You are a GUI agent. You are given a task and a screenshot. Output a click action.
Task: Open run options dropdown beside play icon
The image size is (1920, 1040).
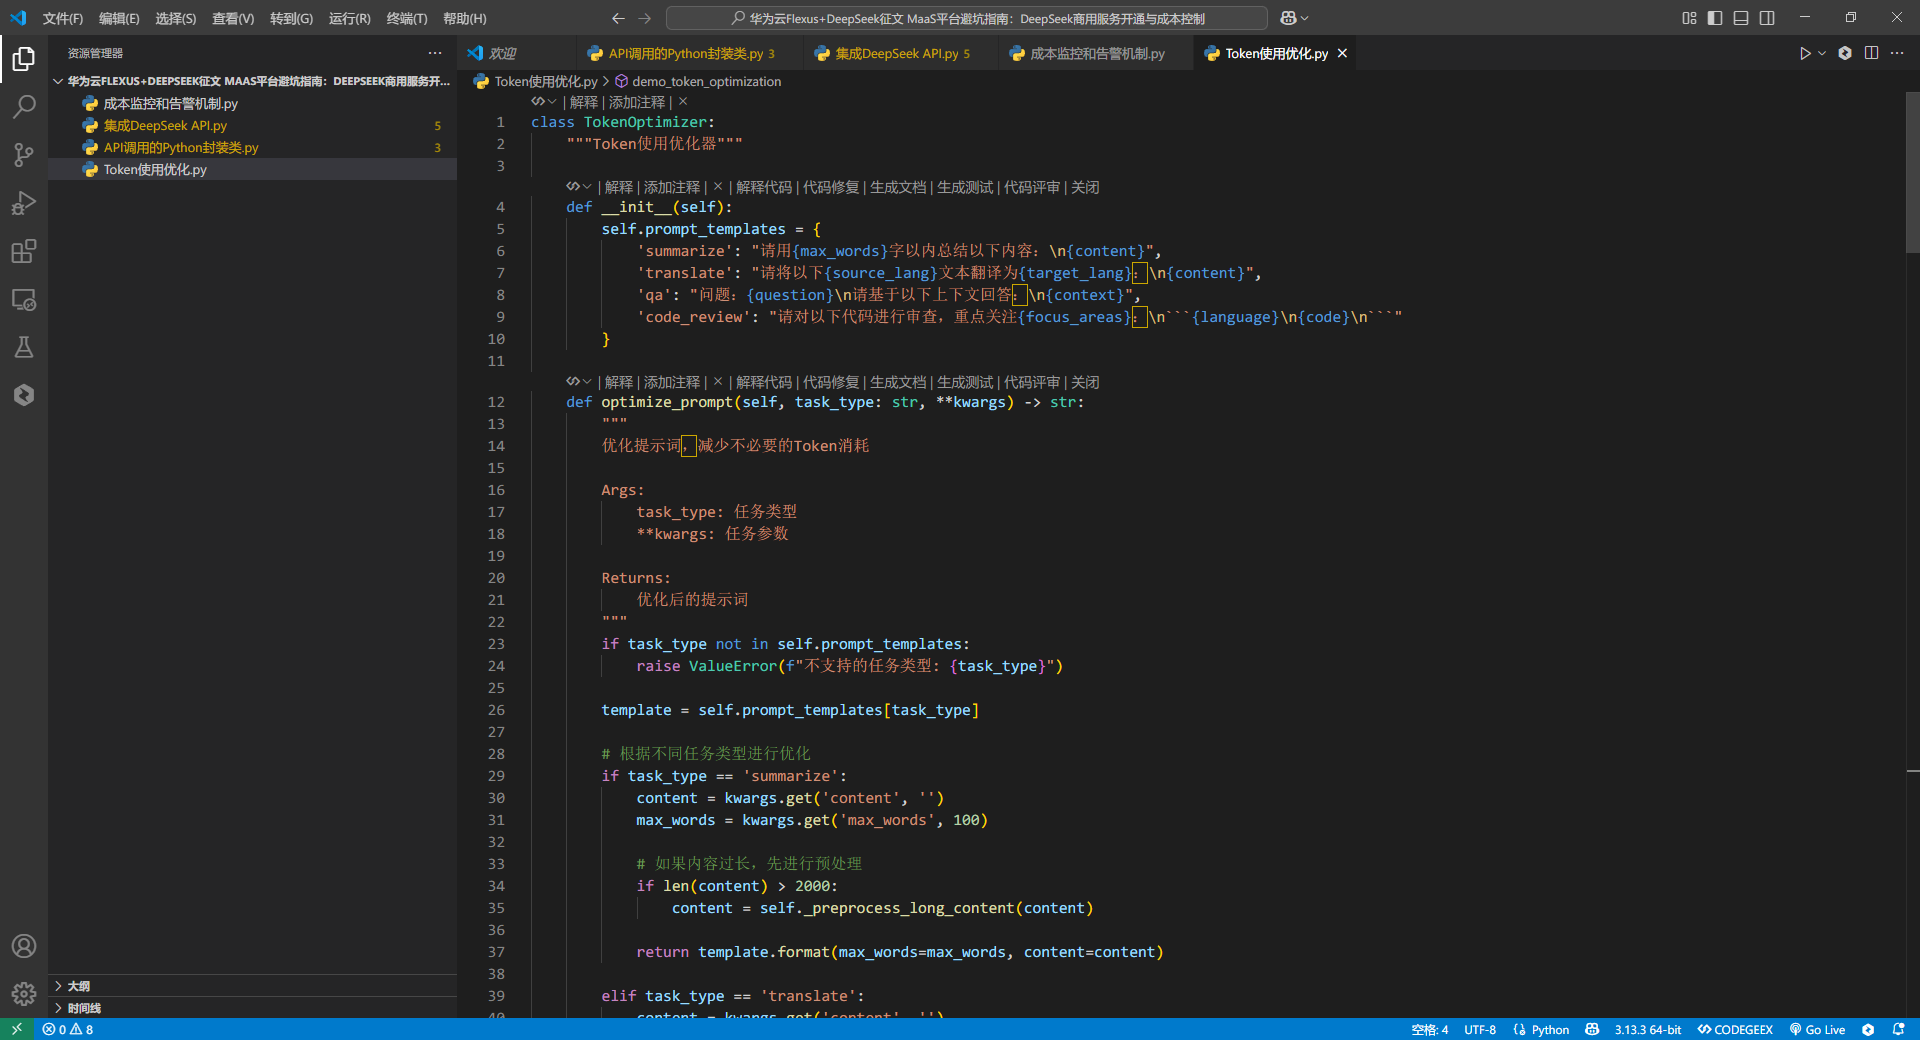1822,53
